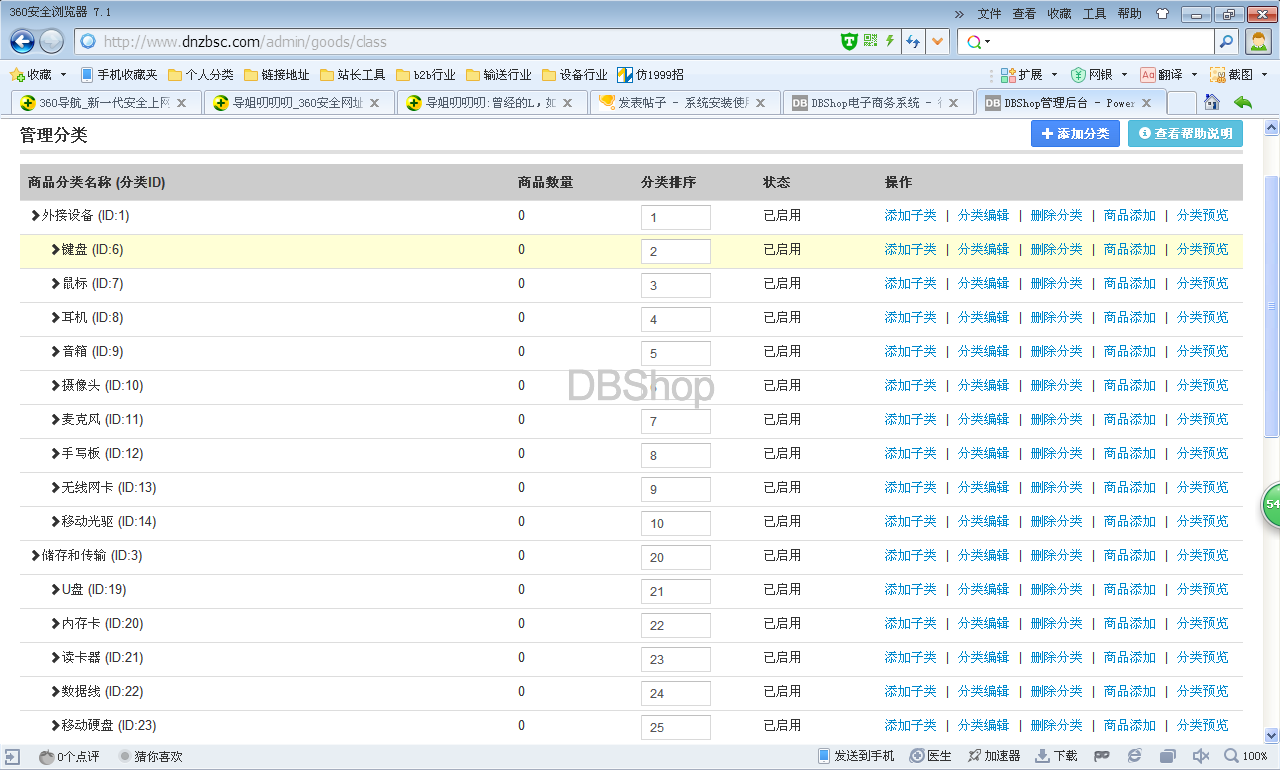The width and height of the screenshot is (1280, 770).
Task: Open the 手机收藏夹 bookmark
Action: tap(119, 75)
